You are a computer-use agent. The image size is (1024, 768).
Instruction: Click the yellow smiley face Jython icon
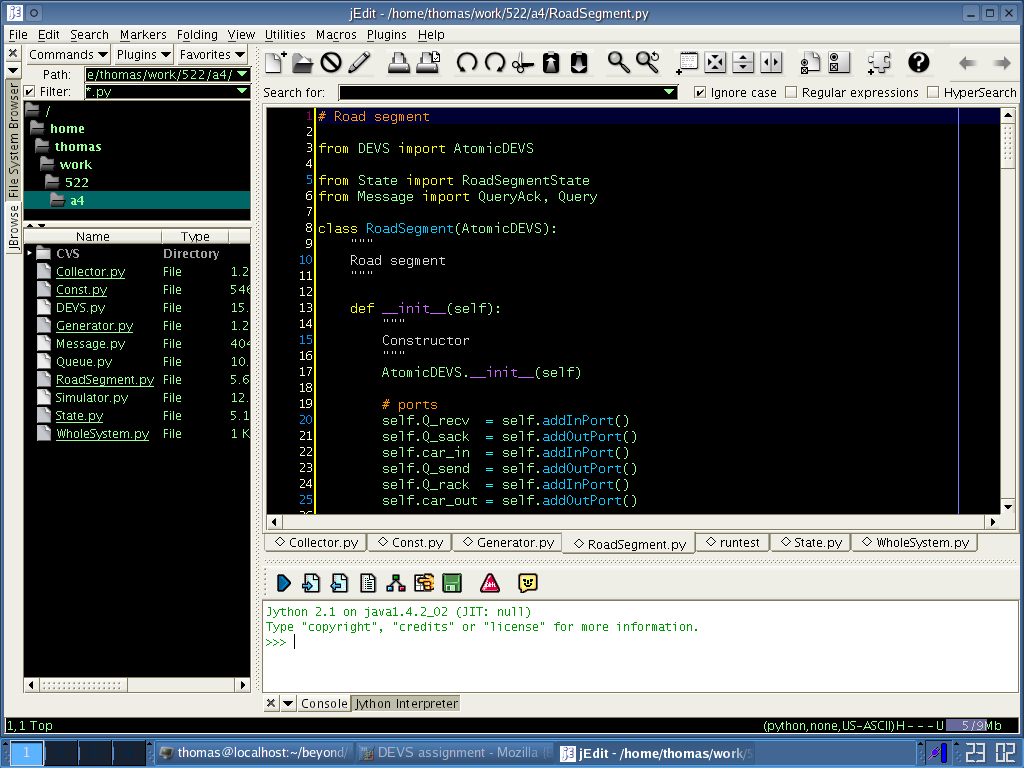point(528,583)
